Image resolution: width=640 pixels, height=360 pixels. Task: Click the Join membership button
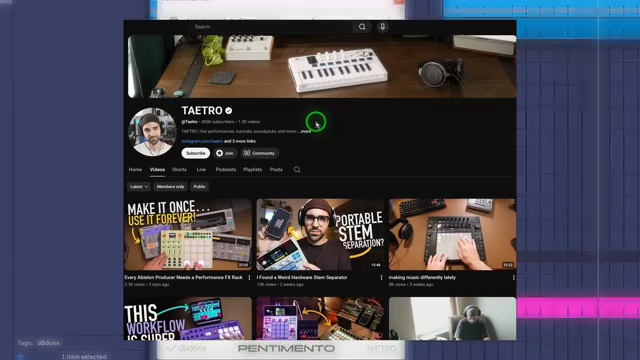coord(225,153)
